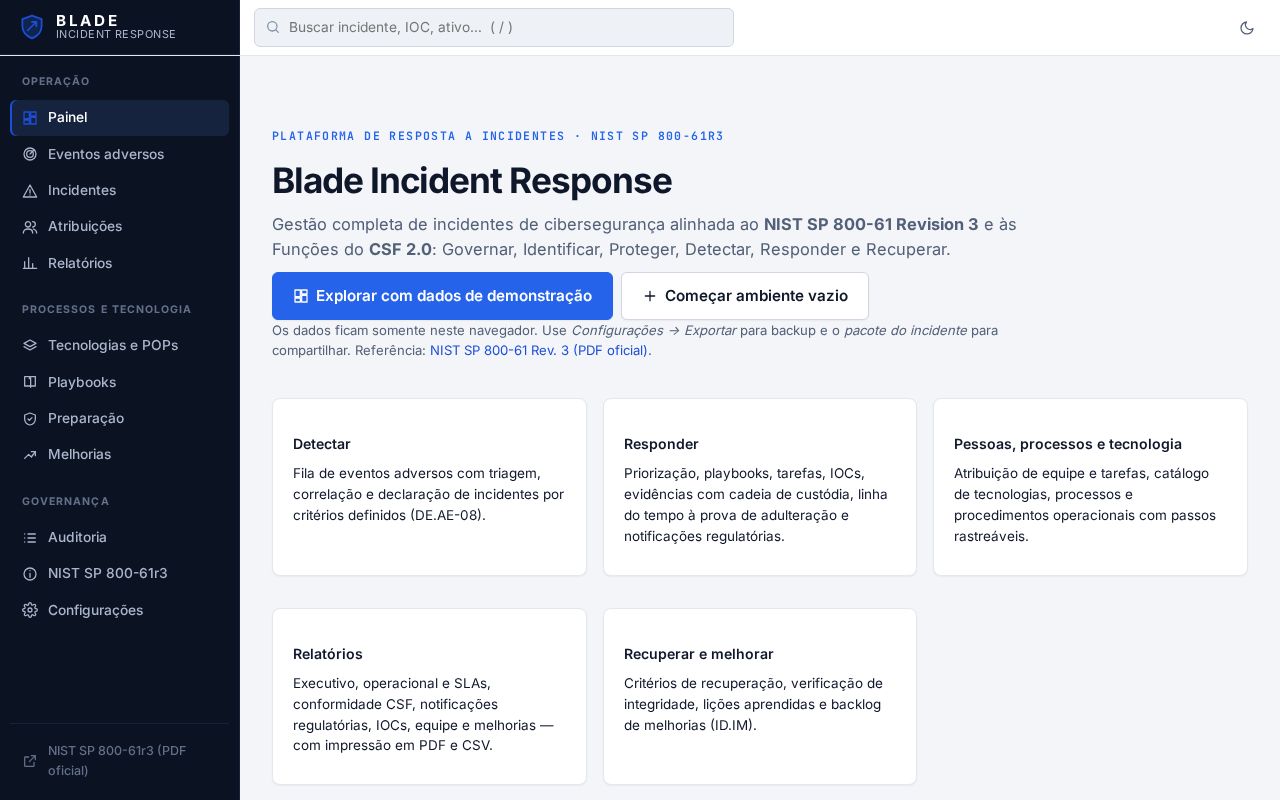
Task: Go to the Auditoria page
Action: pos(119,537)
